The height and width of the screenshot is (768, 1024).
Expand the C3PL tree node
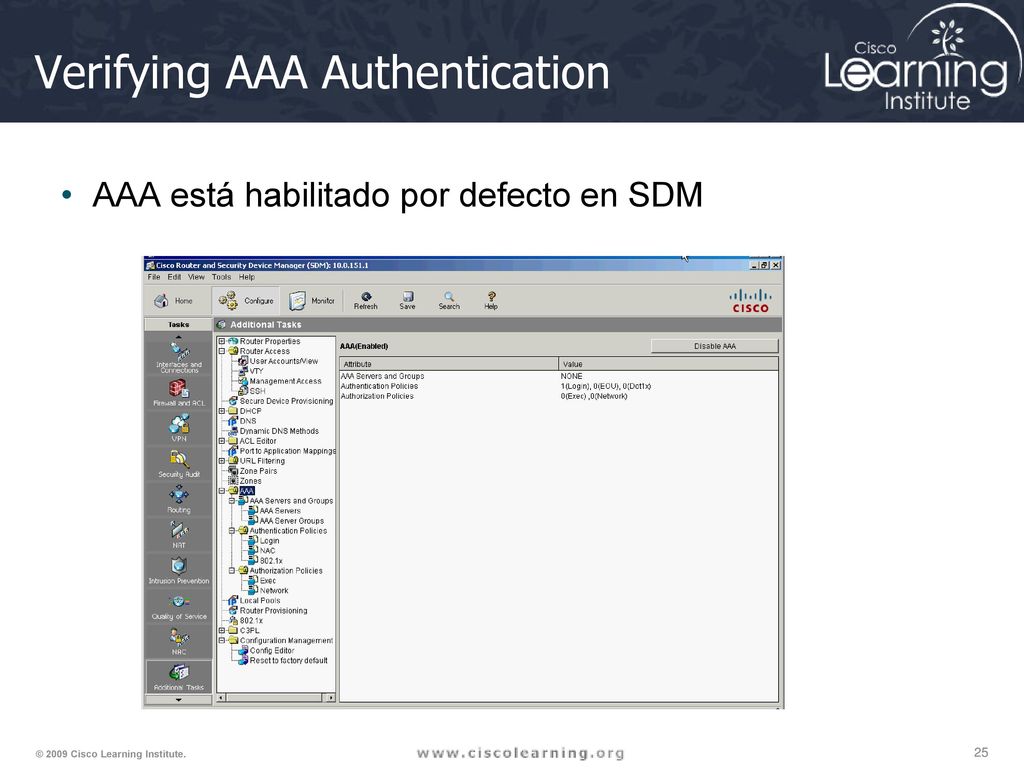[222, 630]
